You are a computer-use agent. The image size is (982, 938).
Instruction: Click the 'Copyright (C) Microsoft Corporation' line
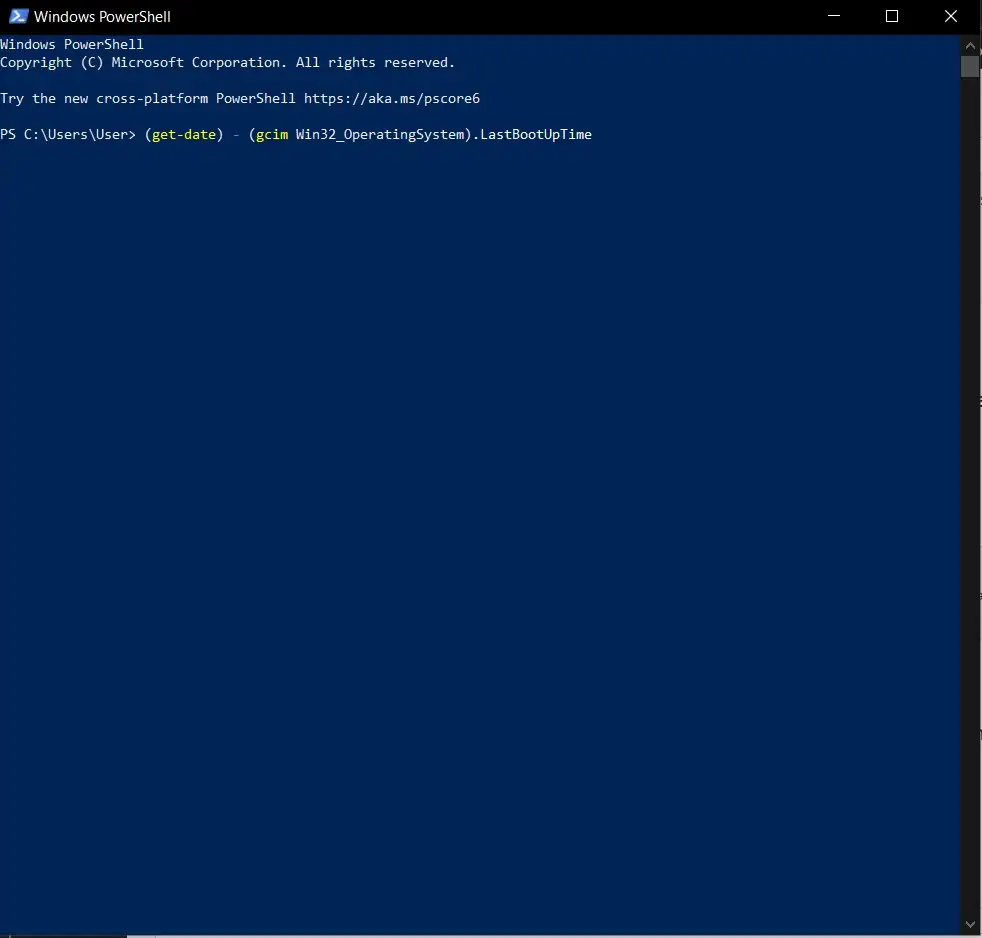227,63
